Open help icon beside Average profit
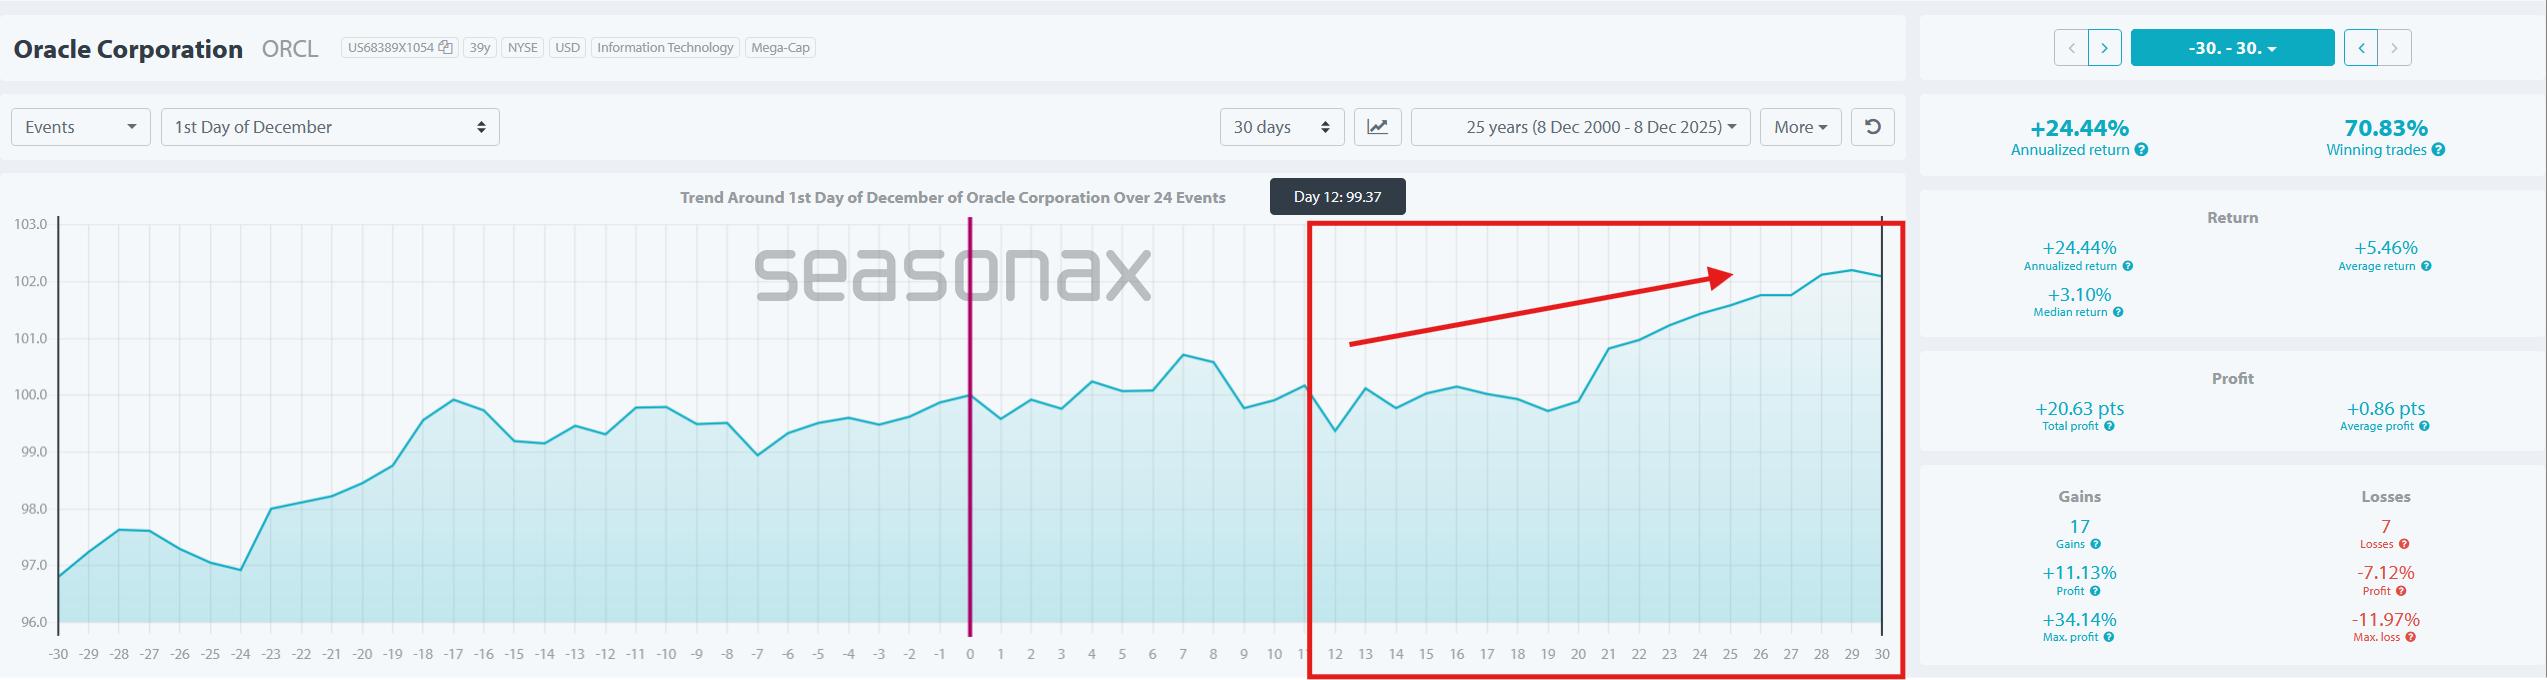This screenshot has height=680, width=2547. (2424, 426)
